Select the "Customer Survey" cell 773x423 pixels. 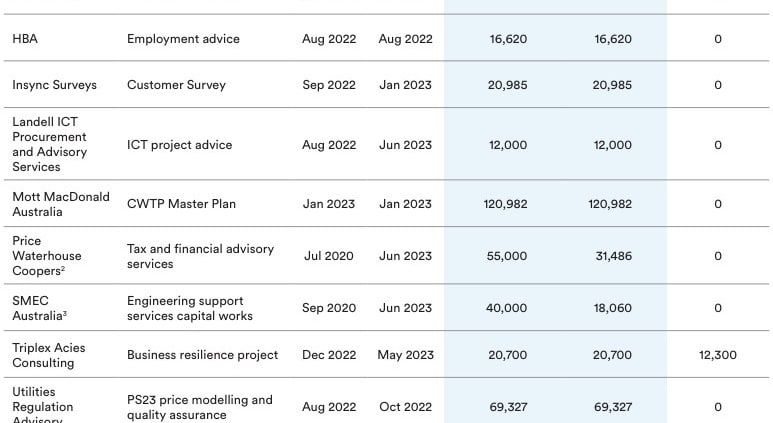176,85
